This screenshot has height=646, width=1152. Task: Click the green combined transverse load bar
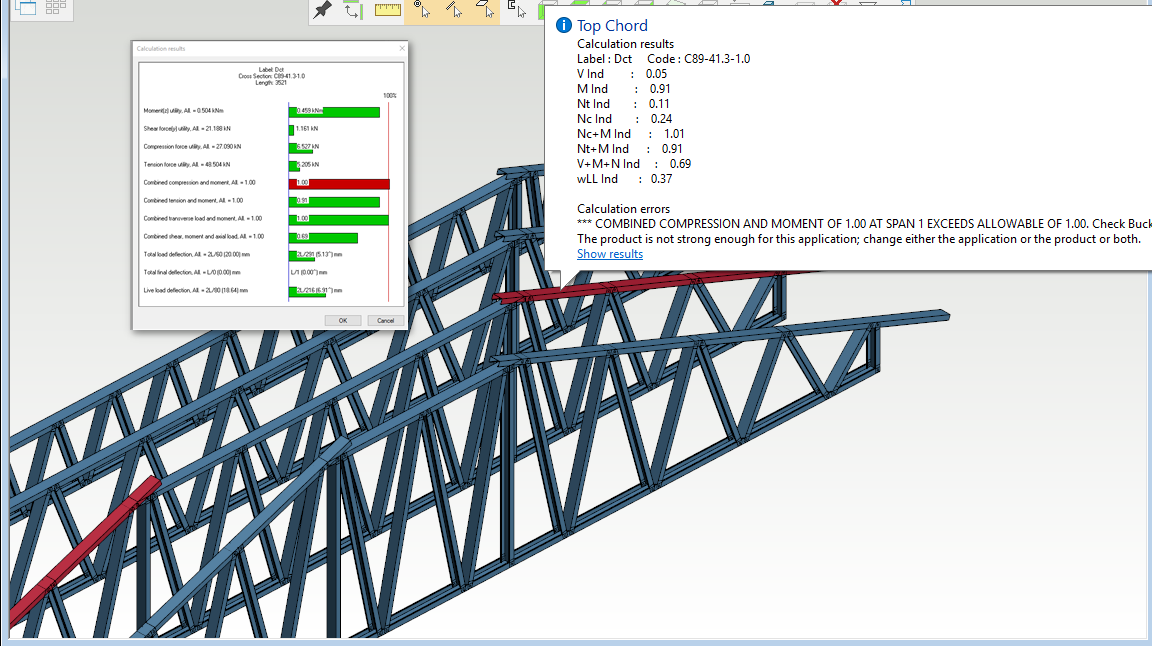click(338, 219)
